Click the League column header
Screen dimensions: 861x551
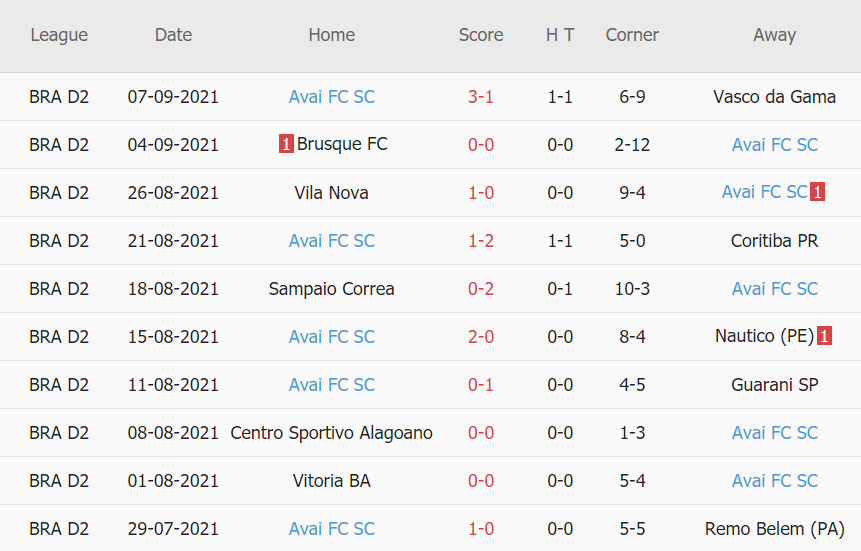click(x=59, y=35)
